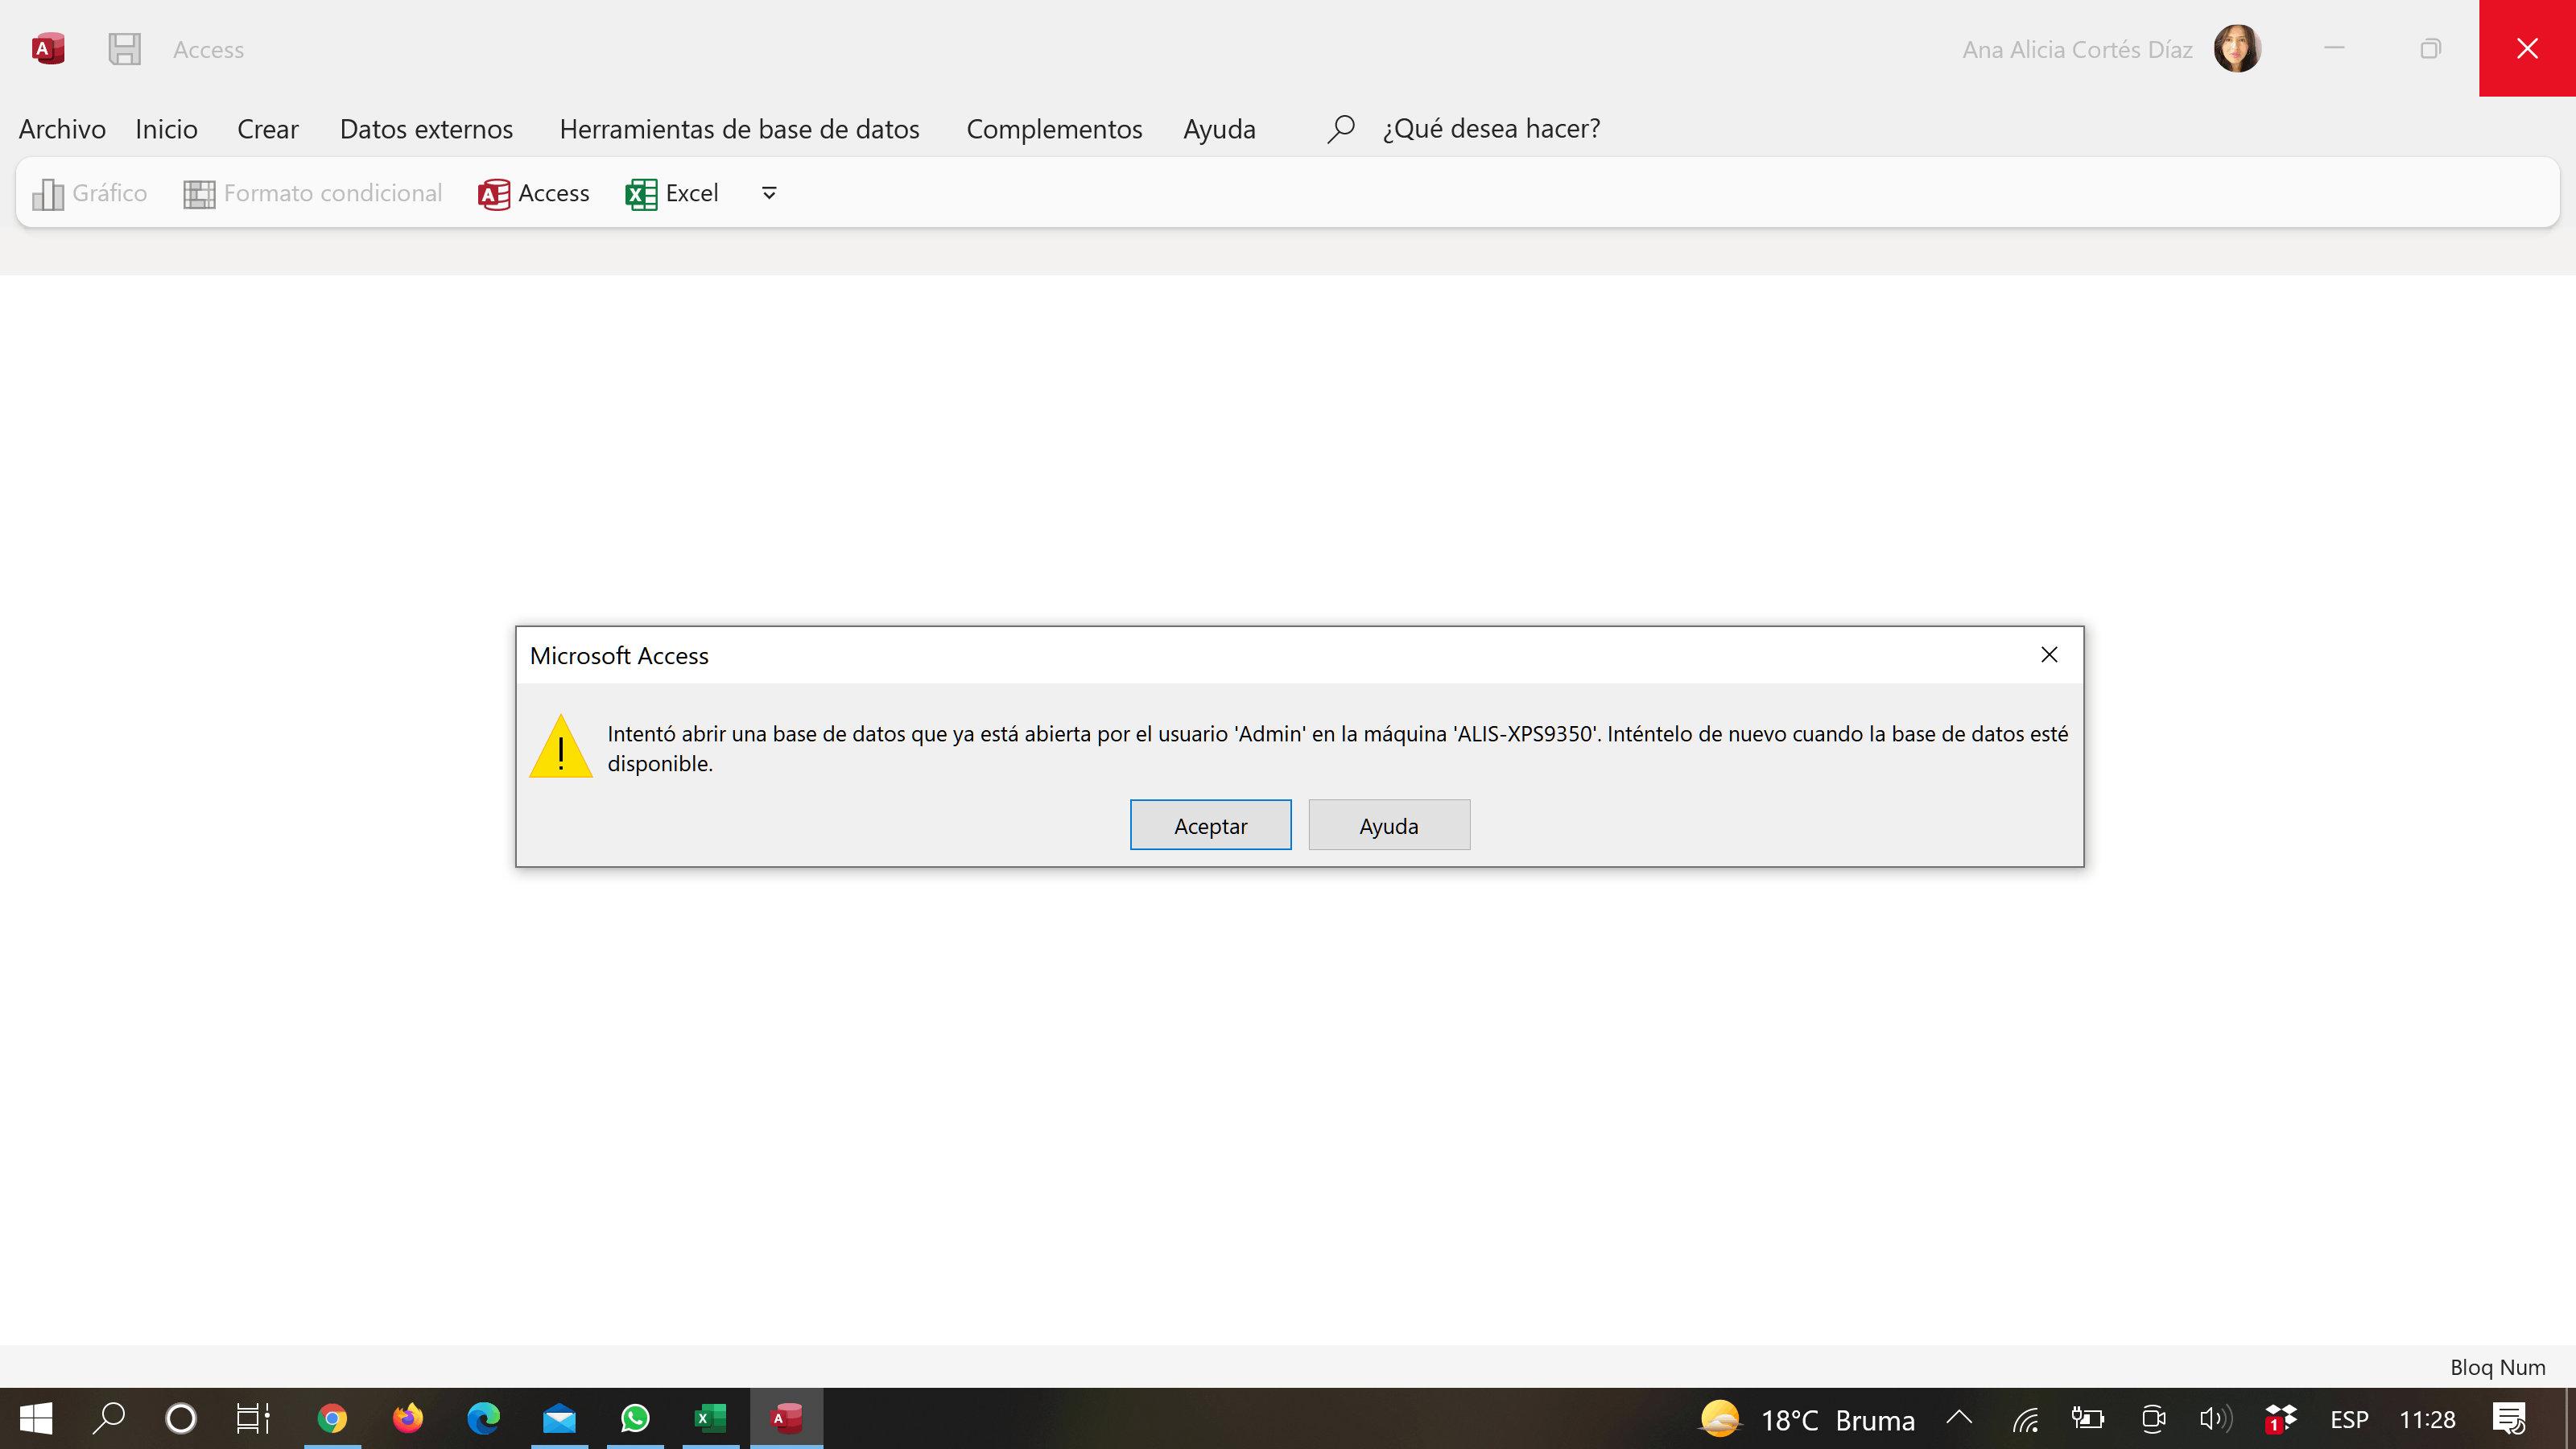2576x1449 pixels.
Task: Click the ¿Qué desea hacer? search field
Action: tap(1491, 129)
